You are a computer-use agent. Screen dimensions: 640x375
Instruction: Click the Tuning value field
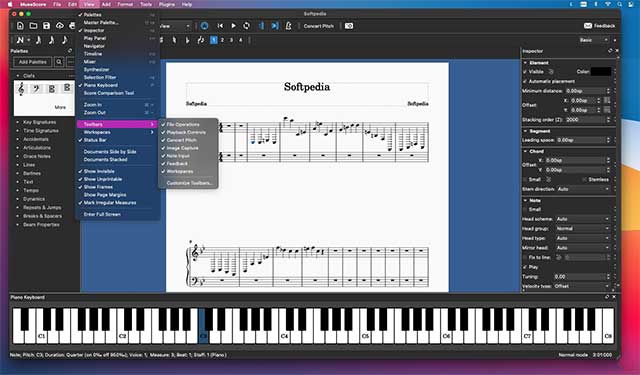click(582, 277)
